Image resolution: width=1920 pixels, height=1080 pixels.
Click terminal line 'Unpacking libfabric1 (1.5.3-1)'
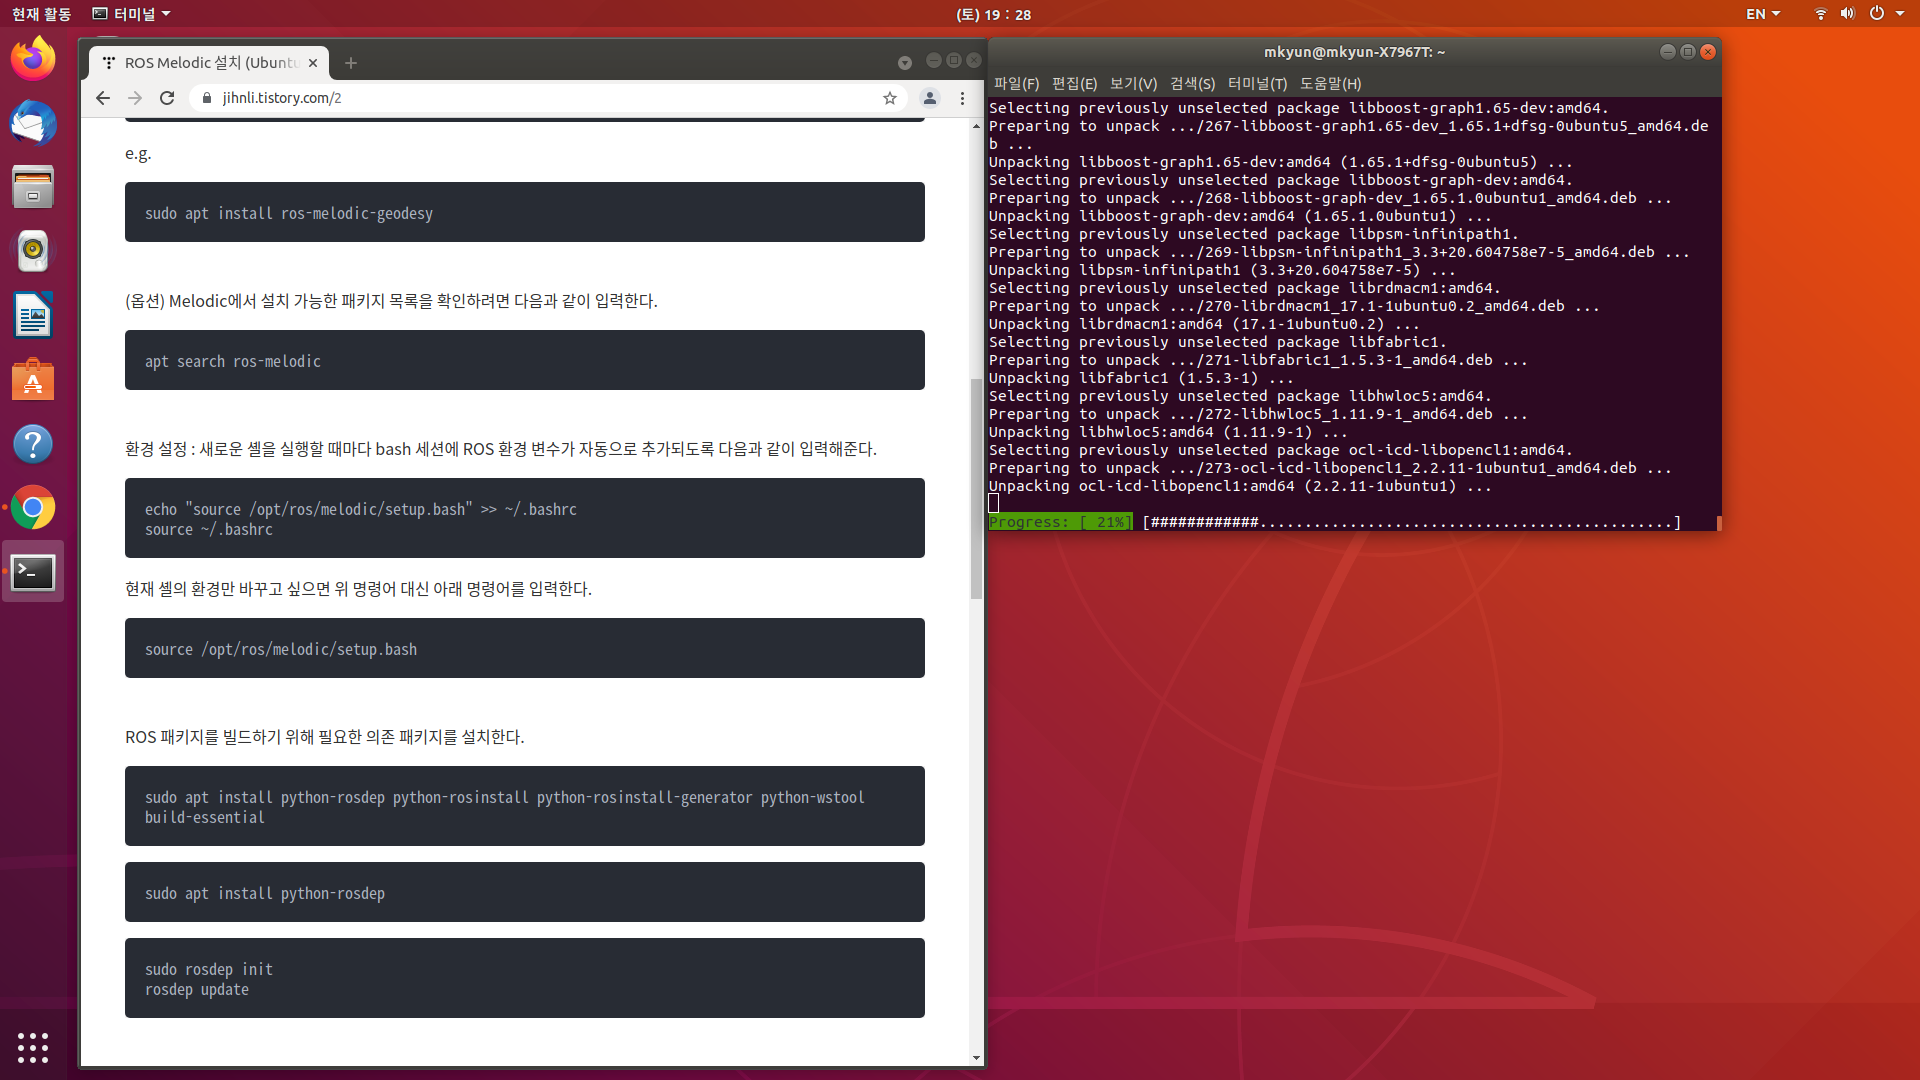(1141, 378)
